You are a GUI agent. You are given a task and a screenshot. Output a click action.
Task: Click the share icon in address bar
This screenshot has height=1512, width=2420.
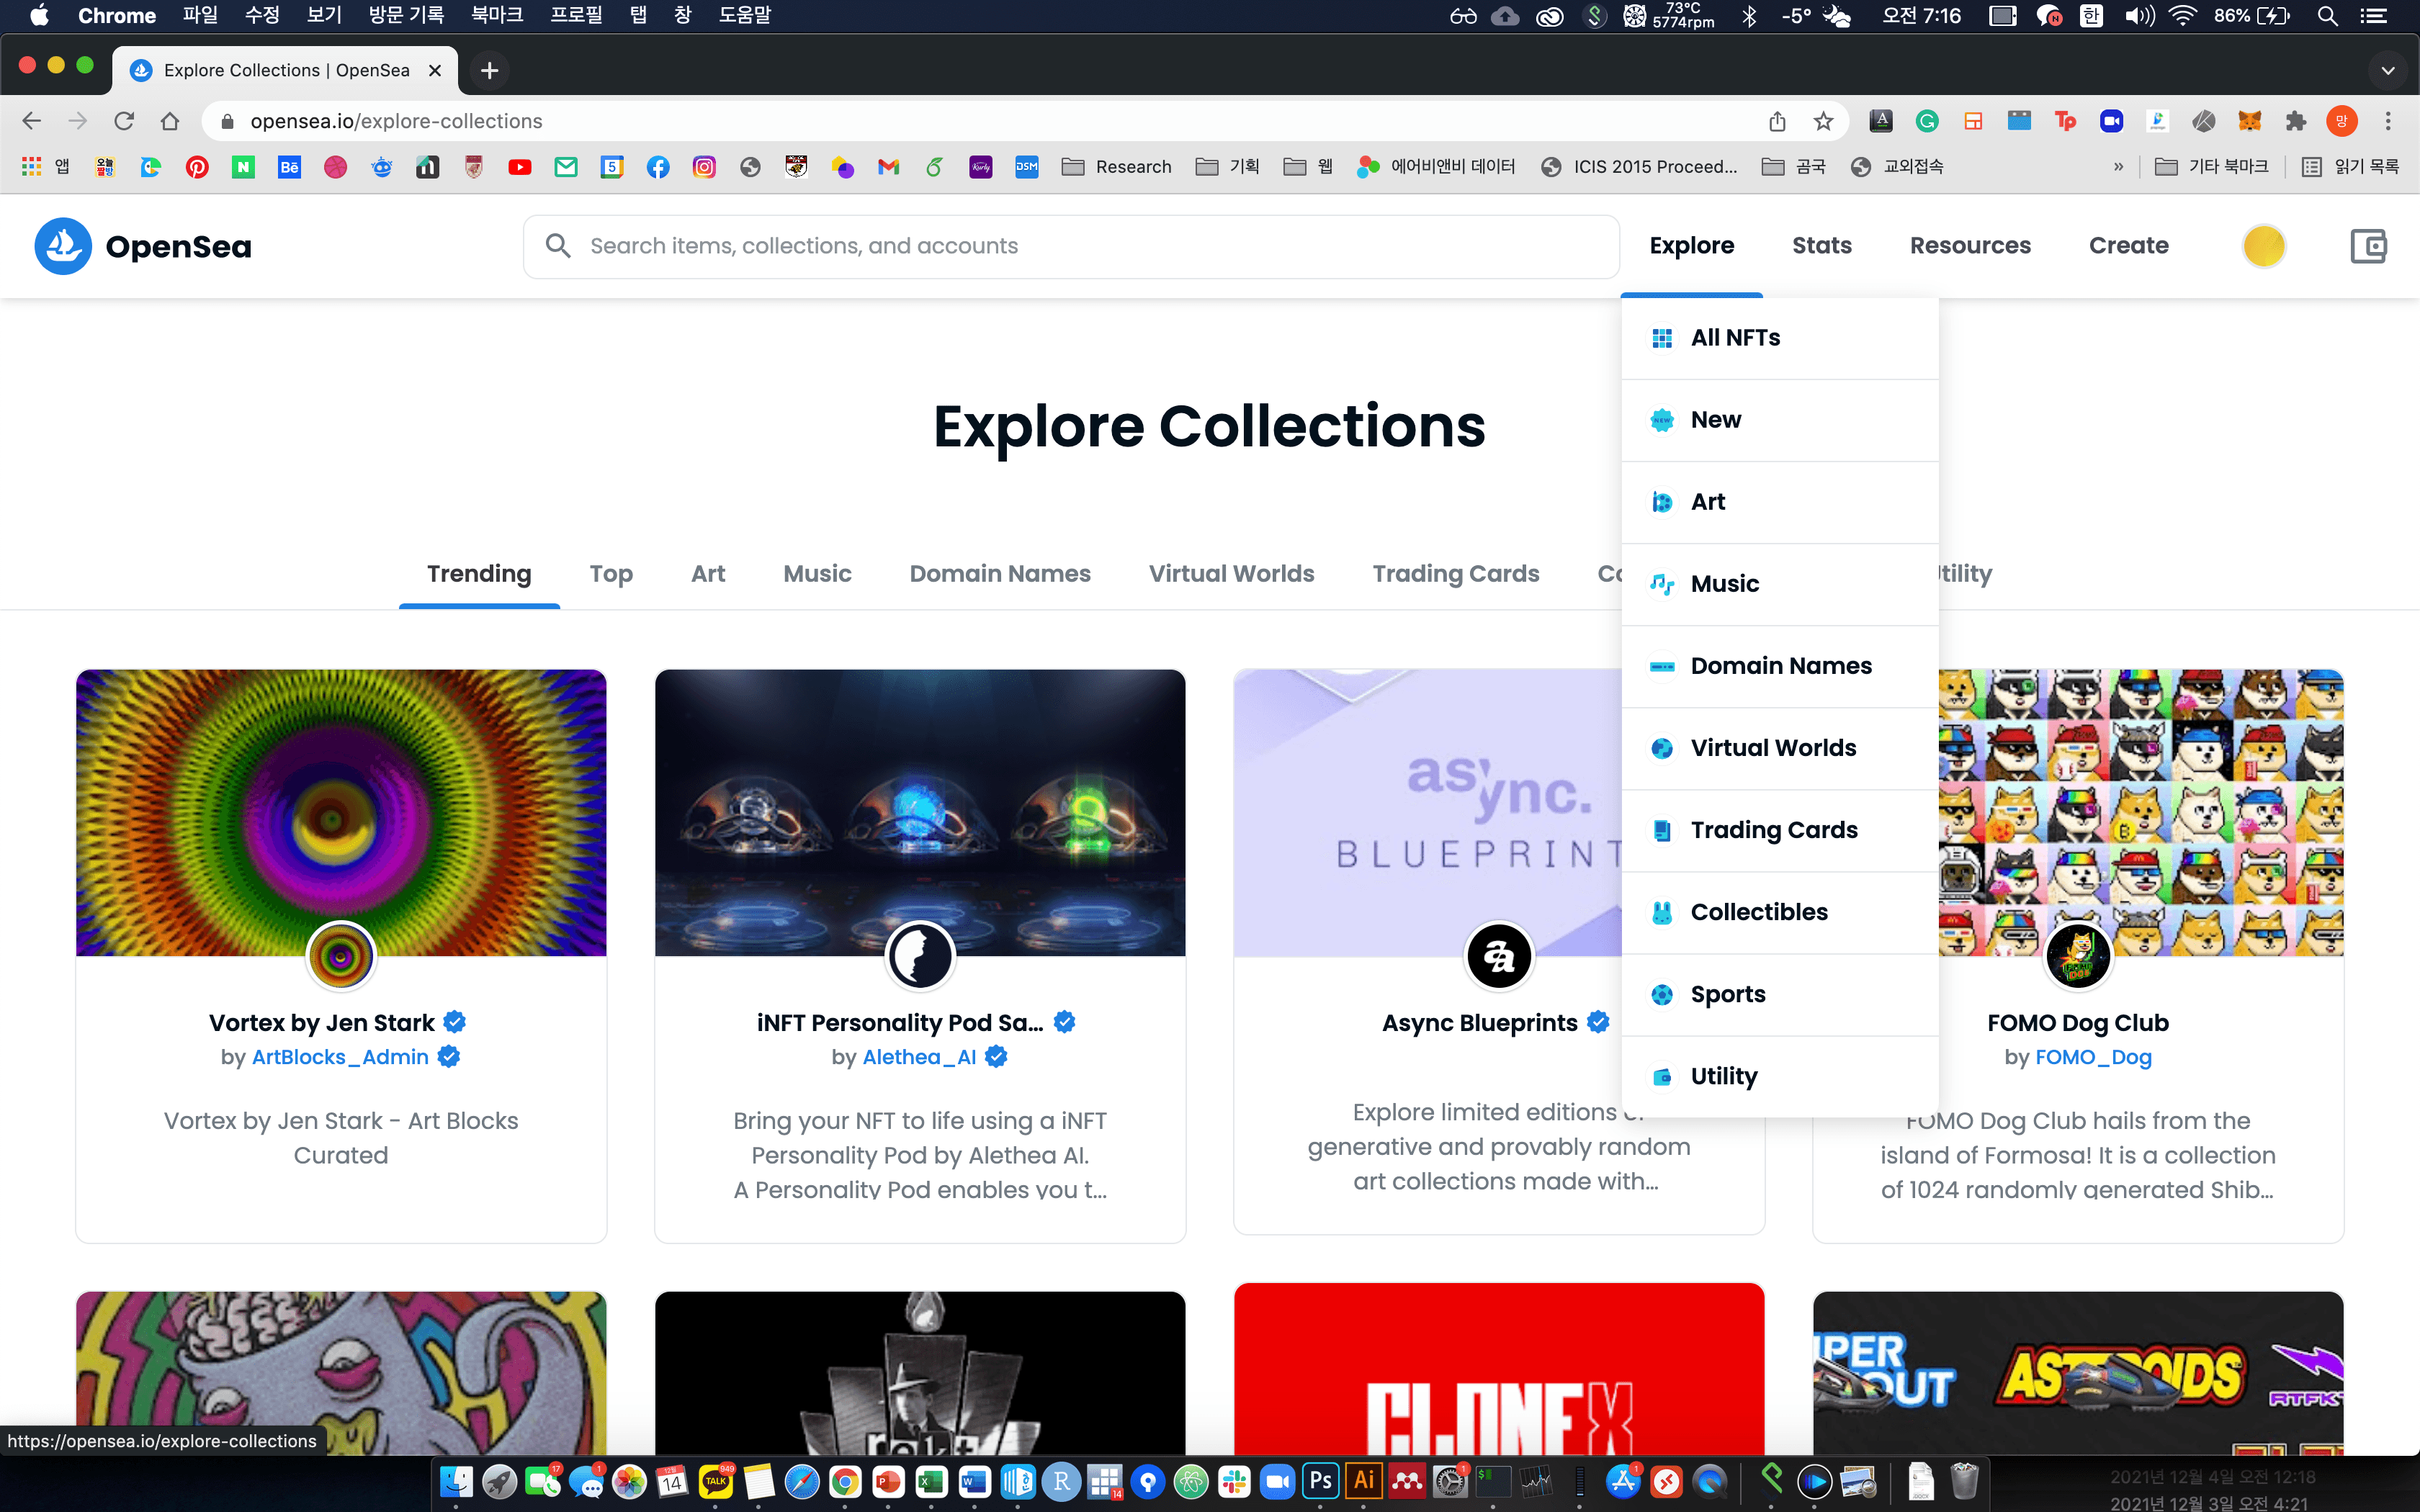click(x=1777, y=121)
